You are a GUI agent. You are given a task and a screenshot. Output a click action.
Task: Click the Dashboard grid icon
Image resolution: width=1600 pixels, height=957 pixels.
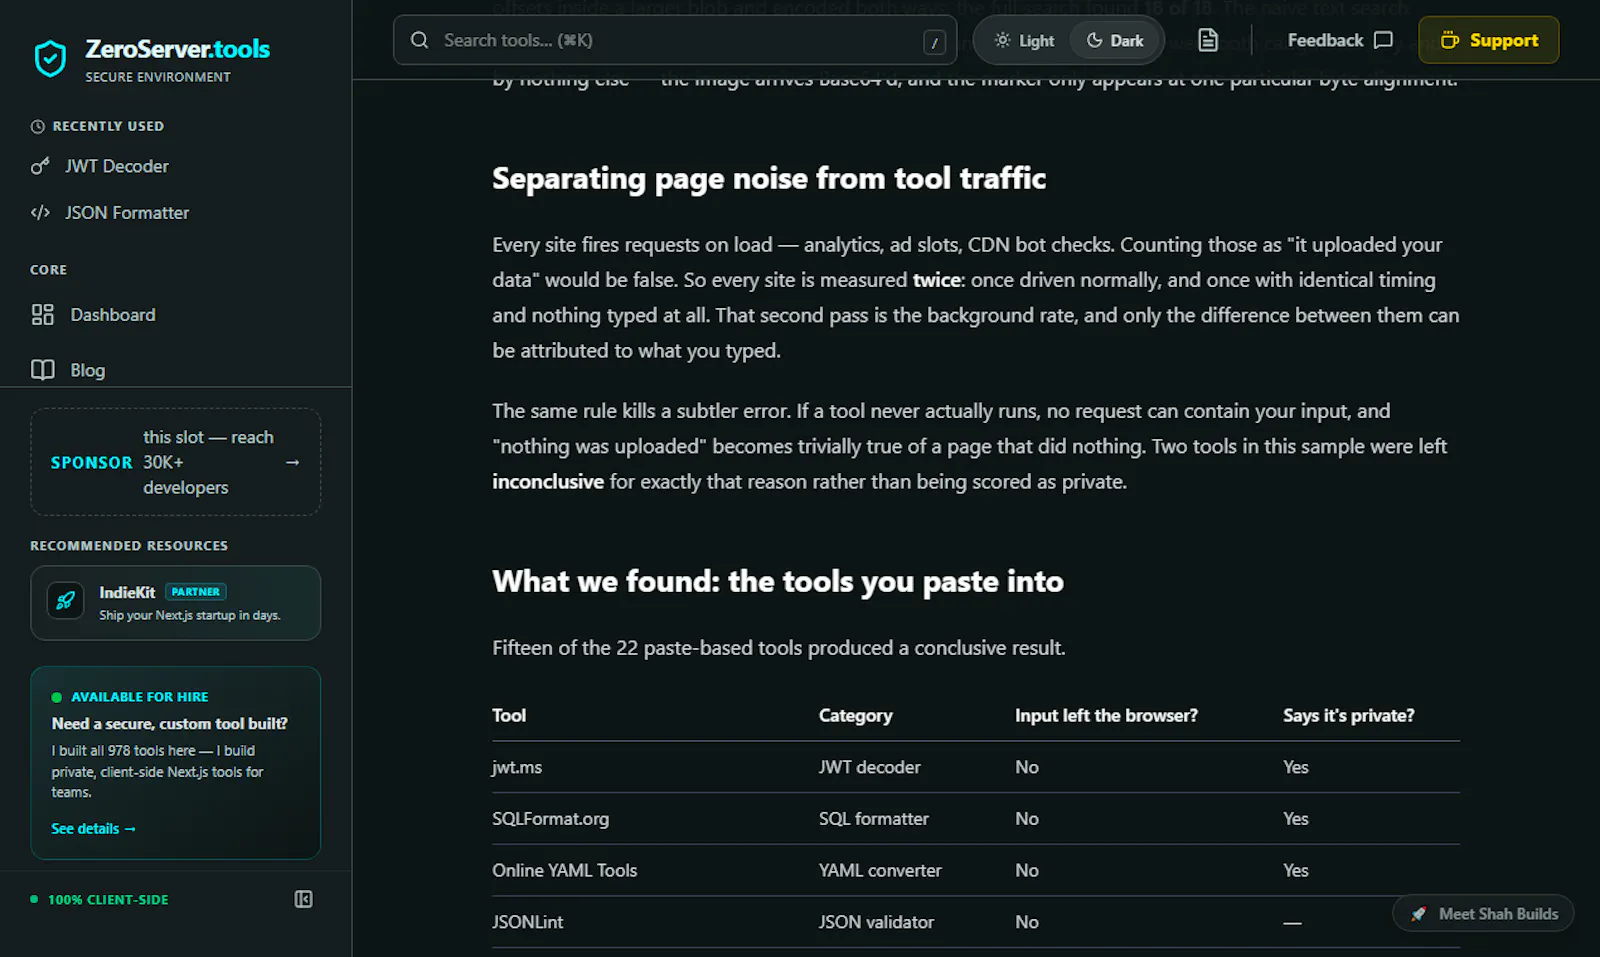point(42,315)
